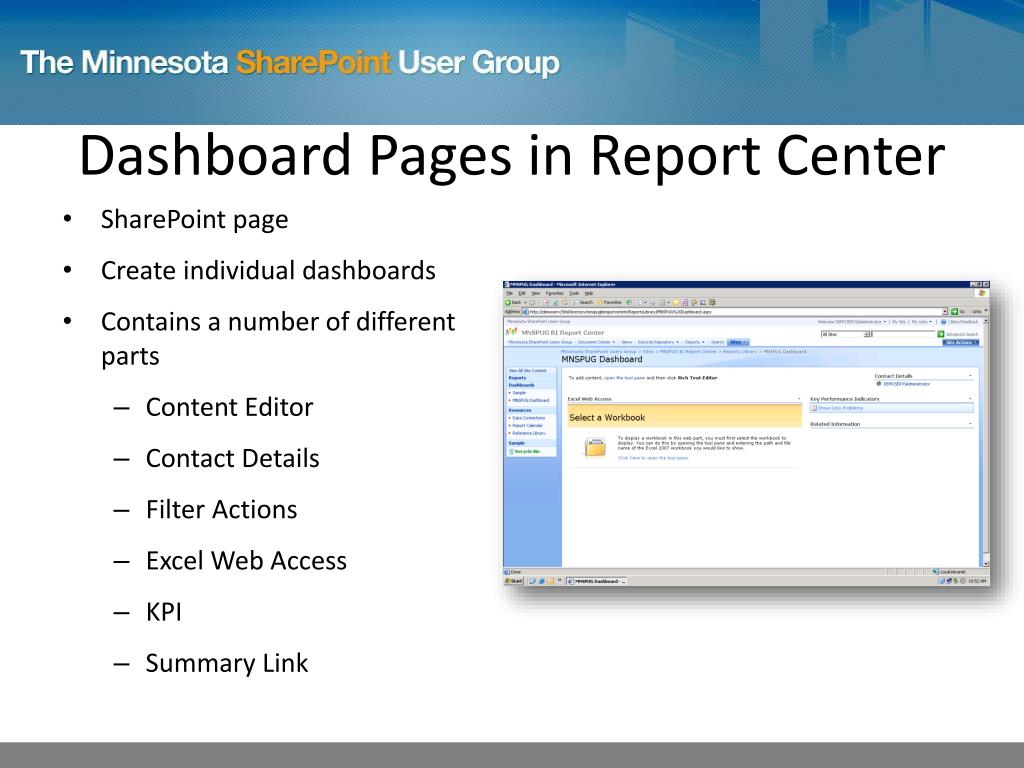Click the contact administrator name link
The height and width of the screenshot is (768, 1024).
coord(906,384)
